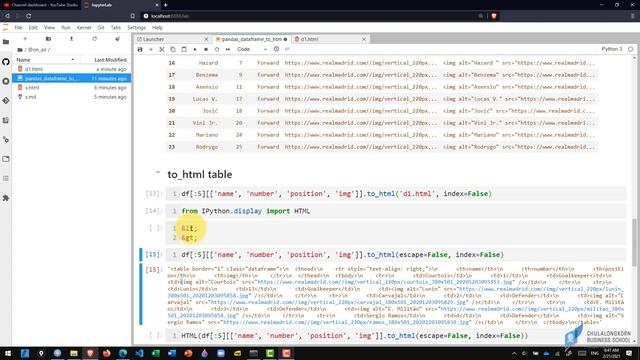Copy the selected cells
The width and height of the screenshot is (640, 360).
pyautogui.click(x=173, y=49)
